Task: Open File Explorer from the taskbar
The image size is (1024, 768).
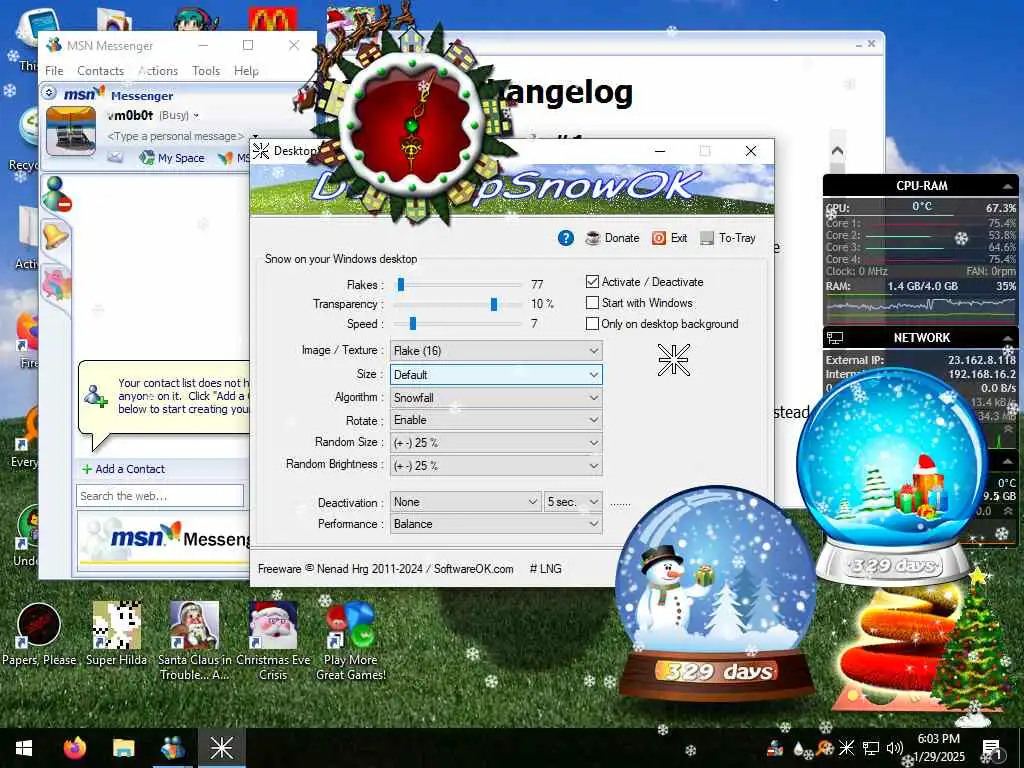Action: pyautogui.click(x=123, y=748)
